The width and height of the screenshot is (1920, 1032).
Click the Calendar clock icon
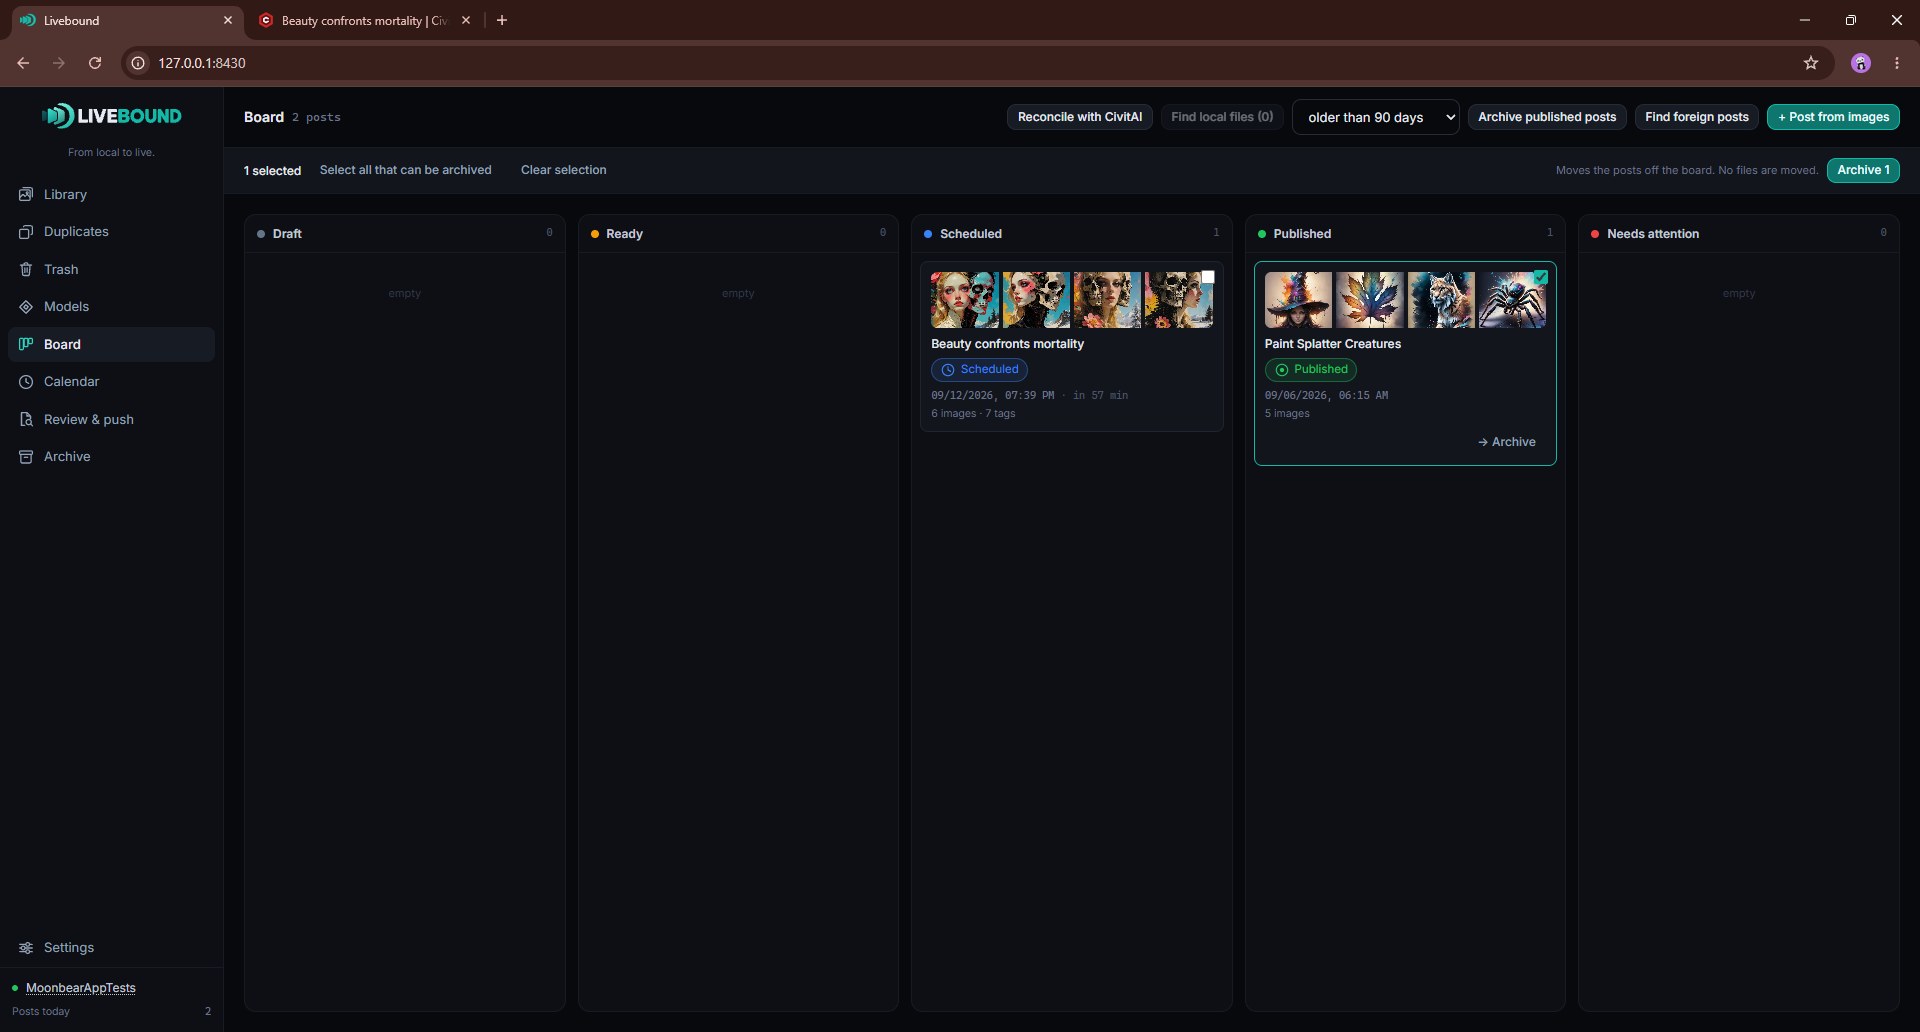click(x=26, y=382)
